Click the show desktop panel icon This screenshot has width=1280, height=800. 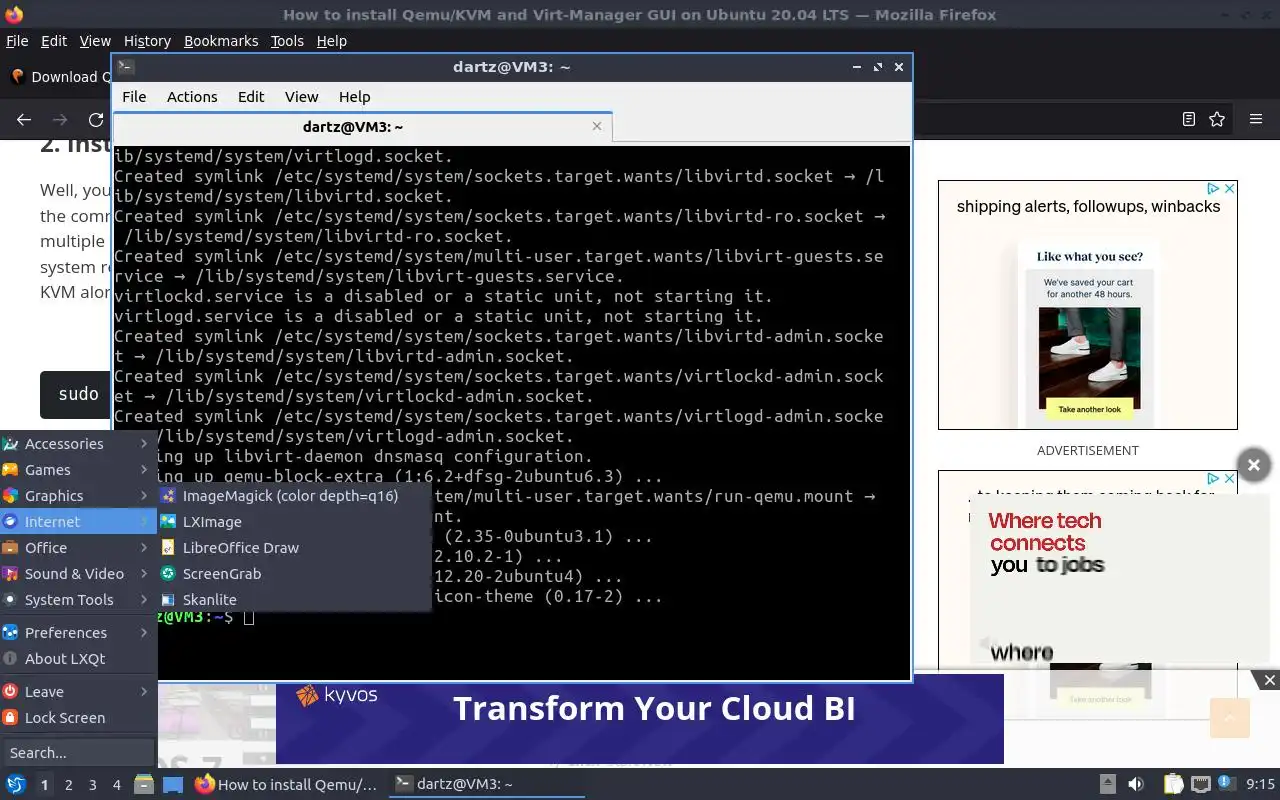point(173,784)
